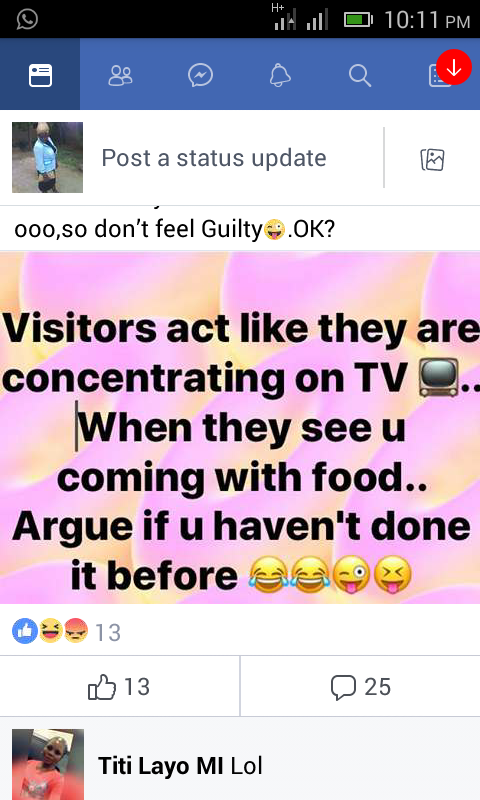Open the photo upload icon
The image size is (480, 800).
point(432,159)
